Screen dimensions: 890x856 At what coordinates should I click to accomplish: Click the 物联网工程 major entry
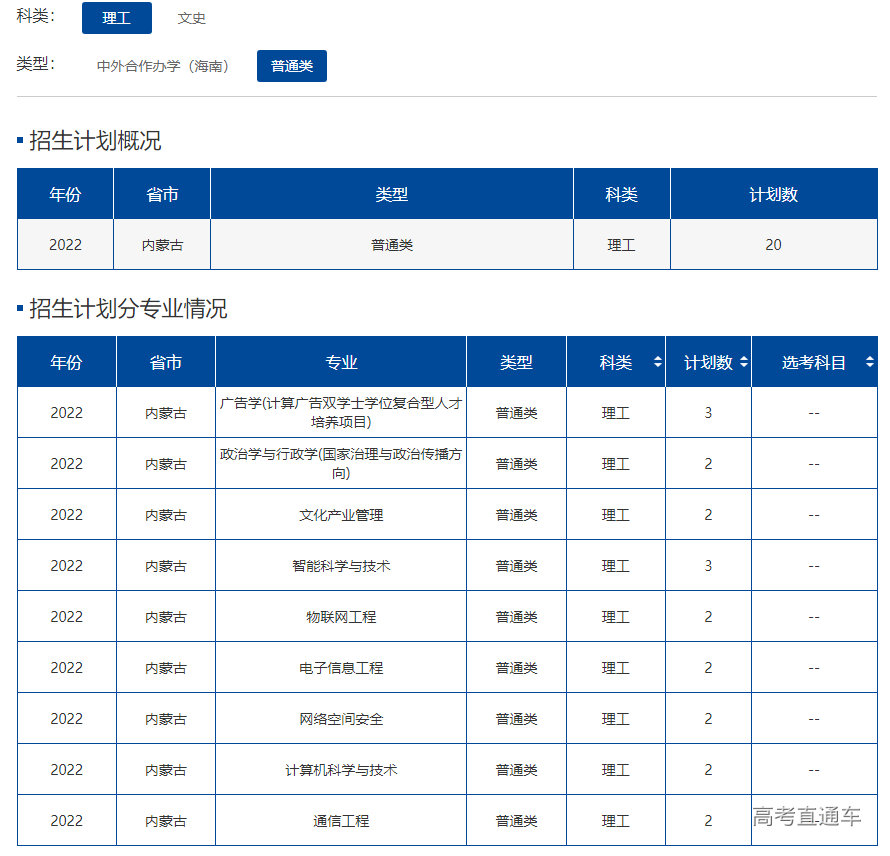341,616
